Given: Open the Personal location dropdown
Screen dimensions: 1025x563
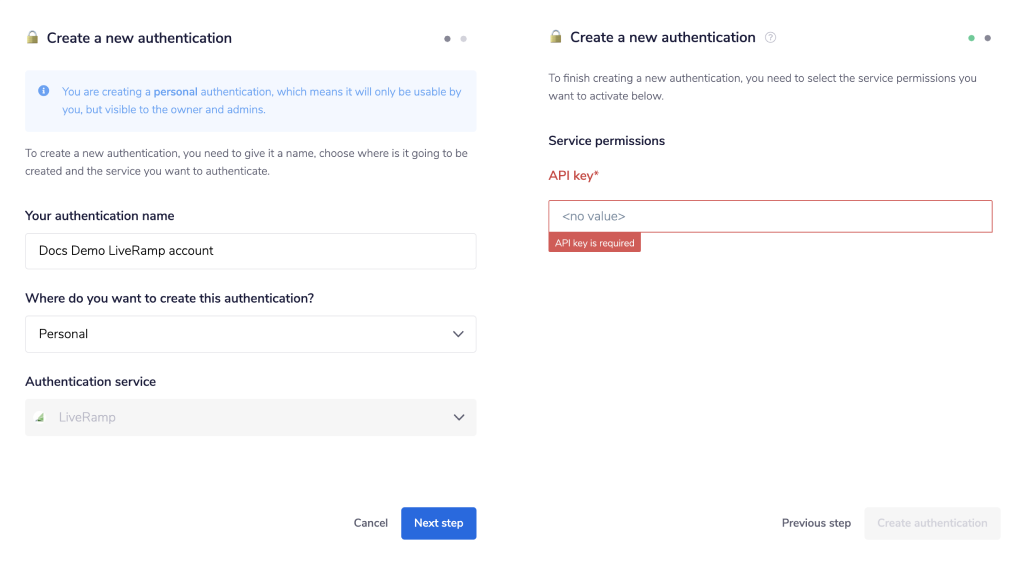Looking at the screenshot, I should [250, 334].
